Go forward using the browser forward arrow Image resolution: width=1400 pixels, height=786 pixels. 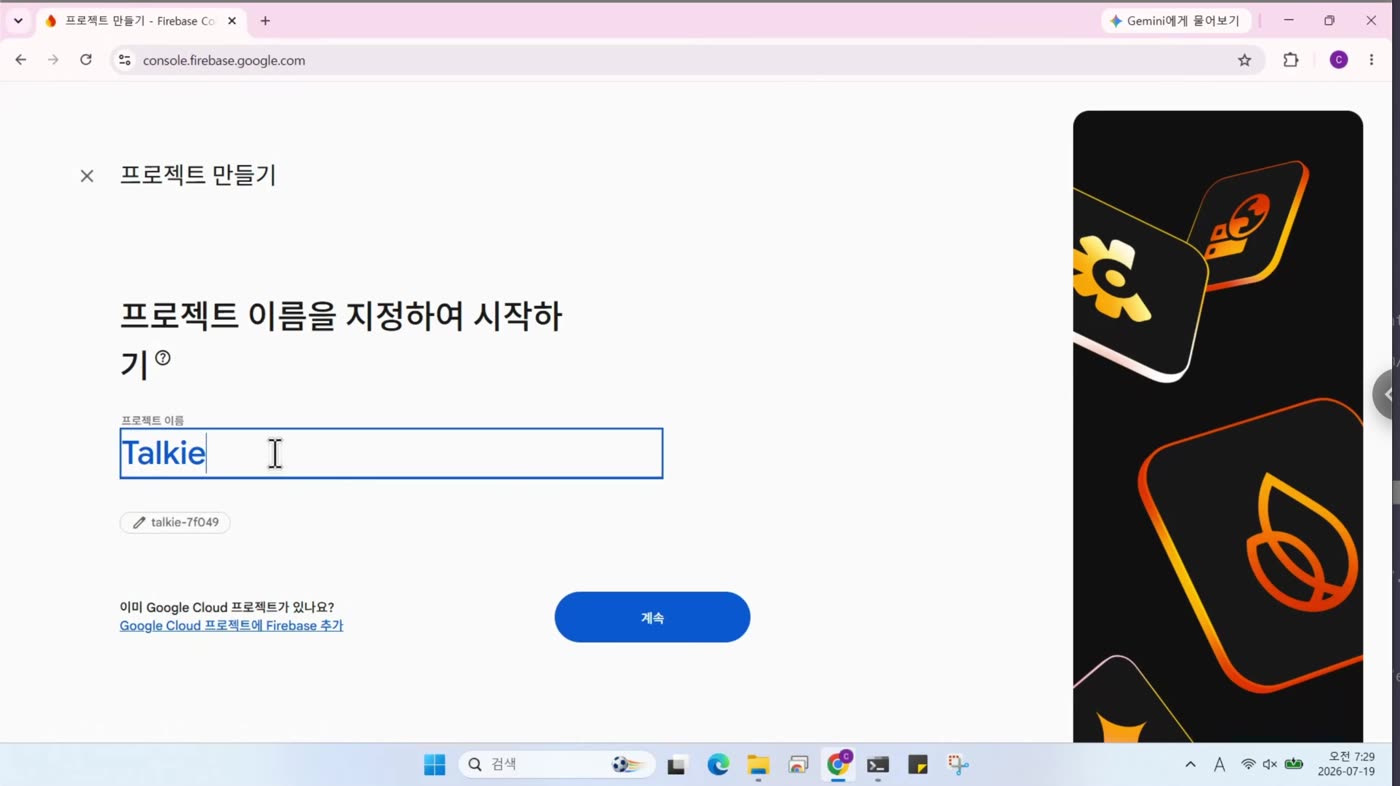pyautogui.click(x=53, y=60)
